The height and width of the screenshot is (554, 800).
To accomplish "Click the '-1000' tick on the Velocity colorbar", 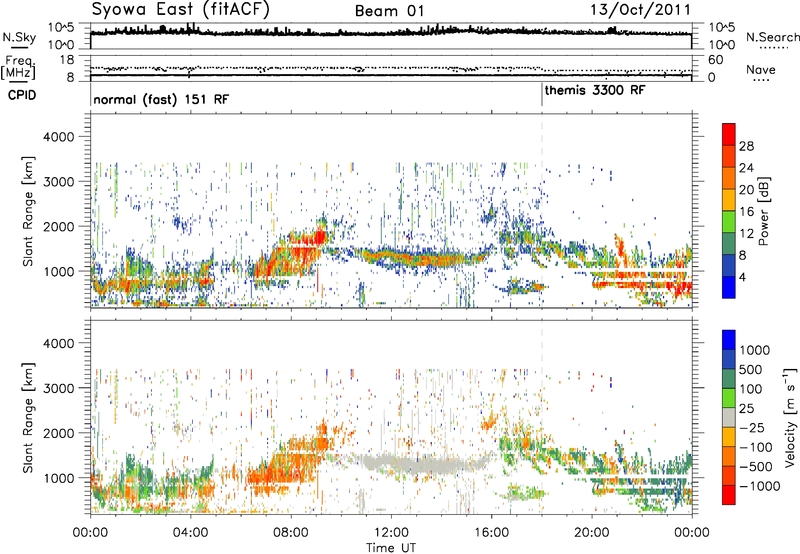I will 760,486.
